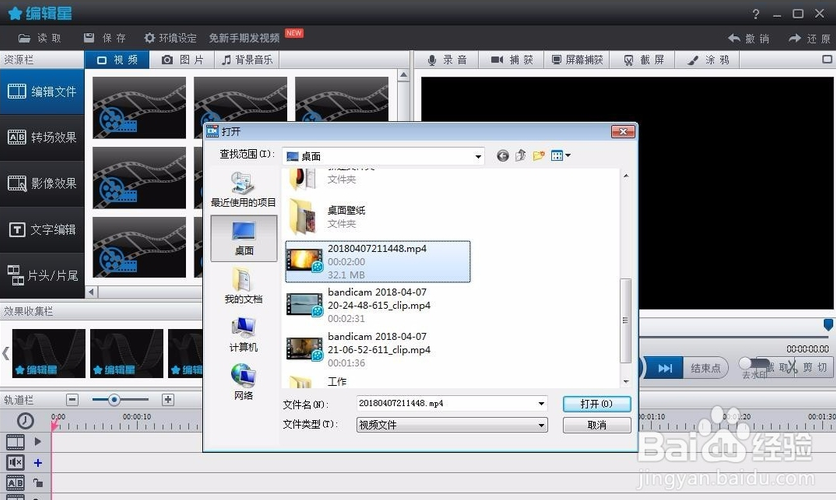Click the 打开(O) button
Image resolution: width=836 pixels, height=500 pixels.
pyautogui.click(x=596, y=404)
